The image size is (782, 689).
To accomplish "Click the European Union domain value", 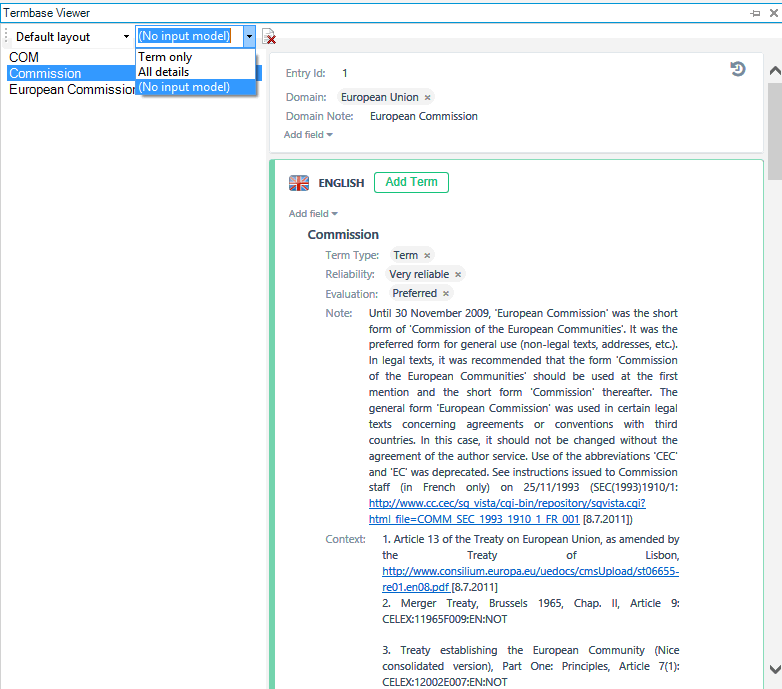I will 380,97.
